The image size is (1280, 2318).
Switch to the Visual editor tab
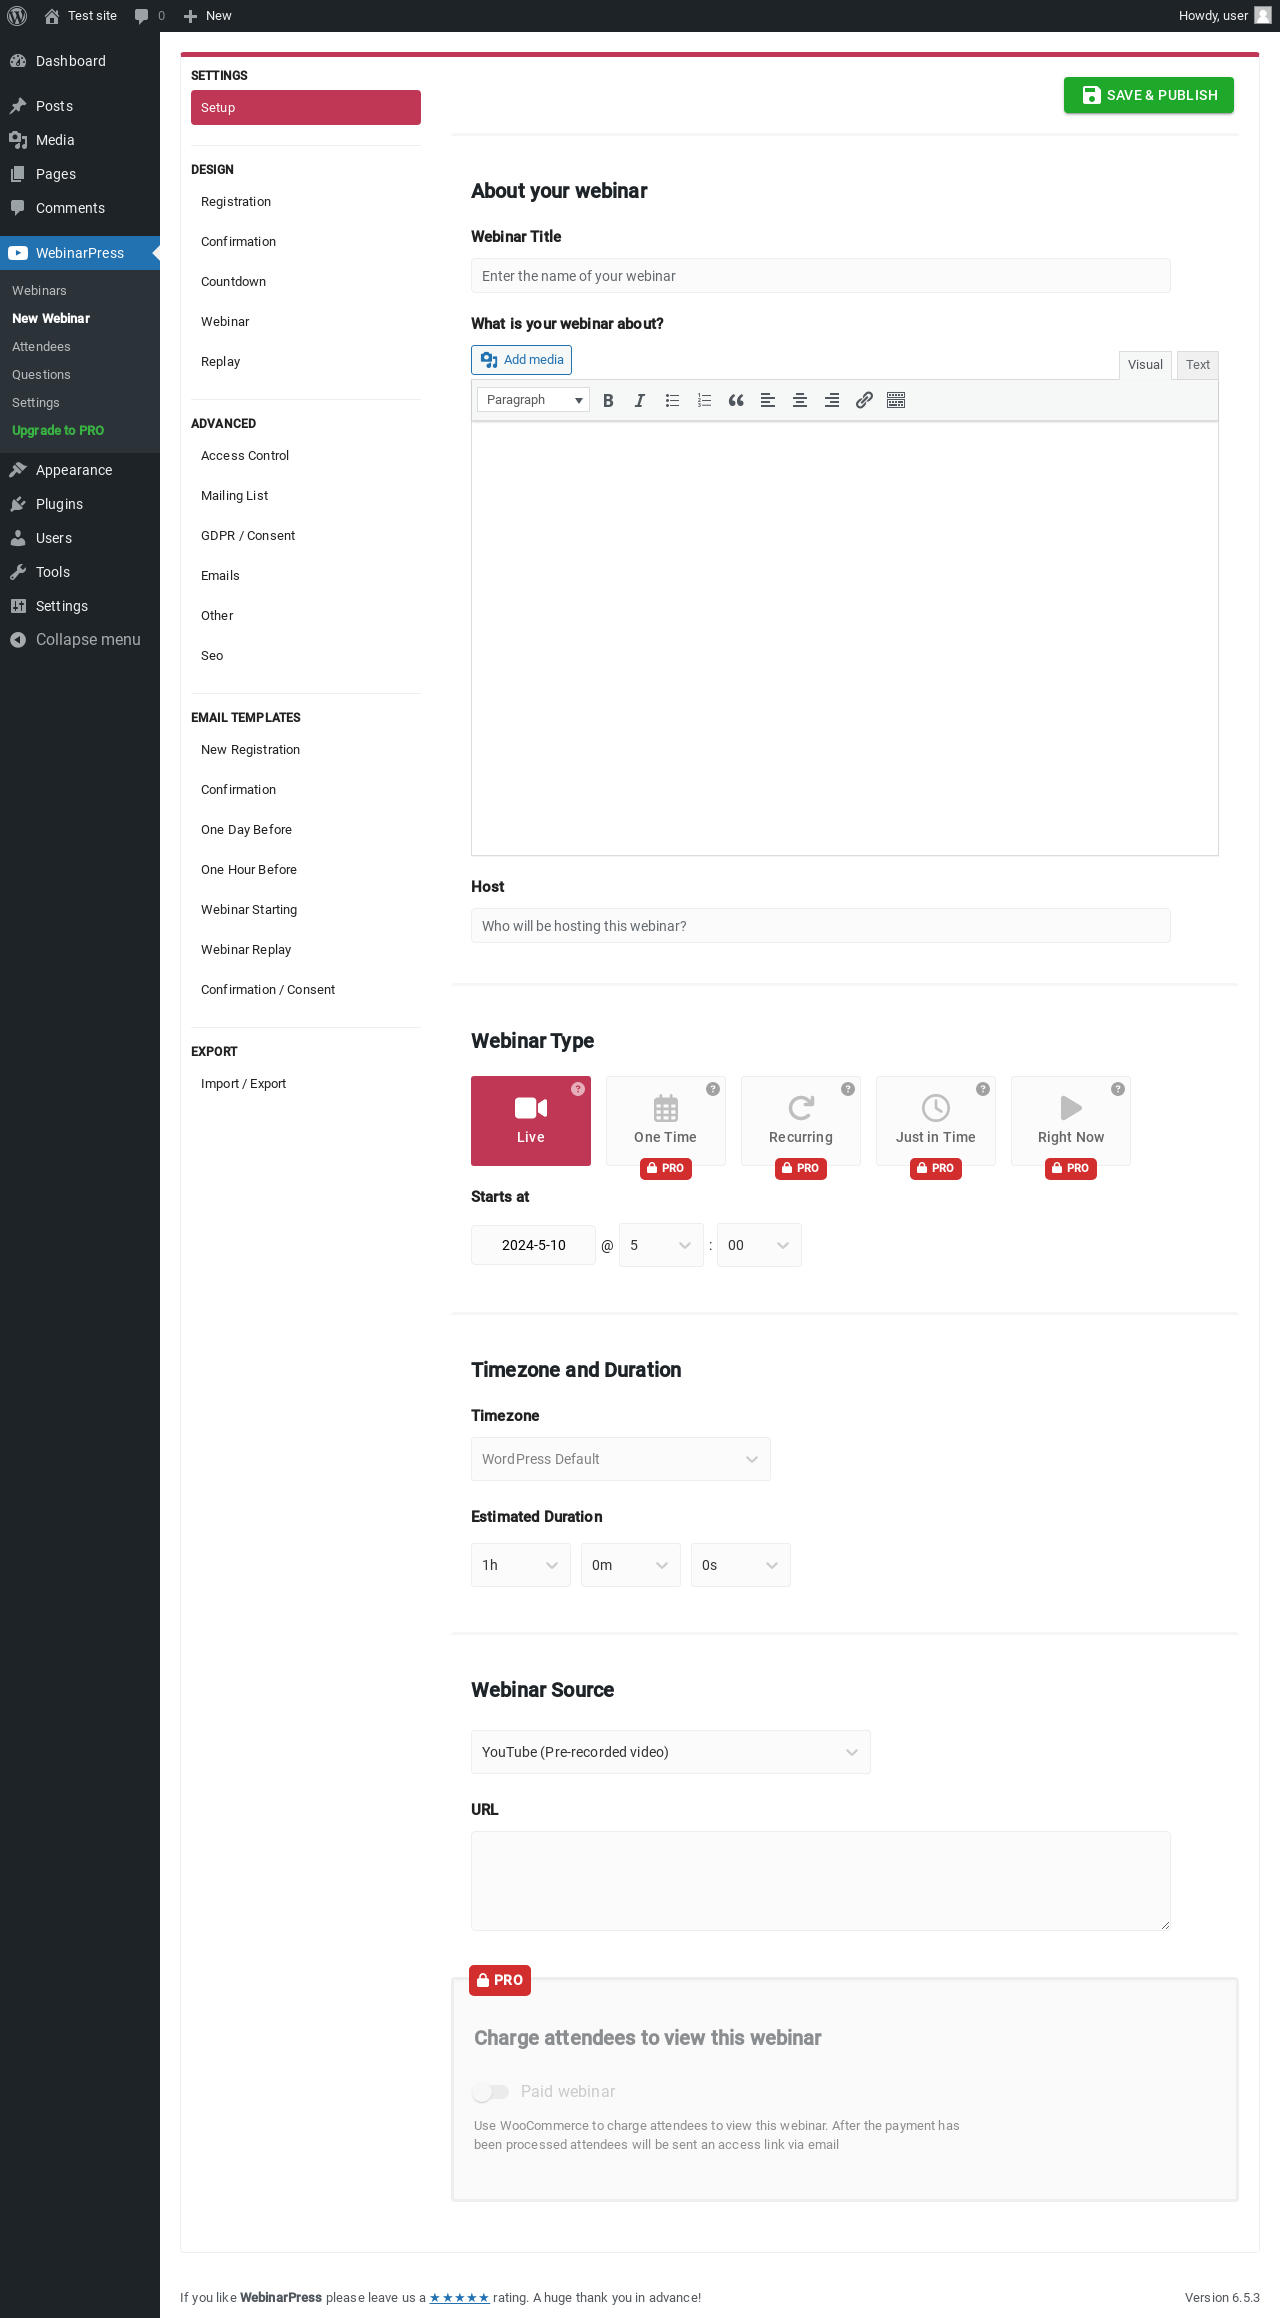click(1146, 365)
